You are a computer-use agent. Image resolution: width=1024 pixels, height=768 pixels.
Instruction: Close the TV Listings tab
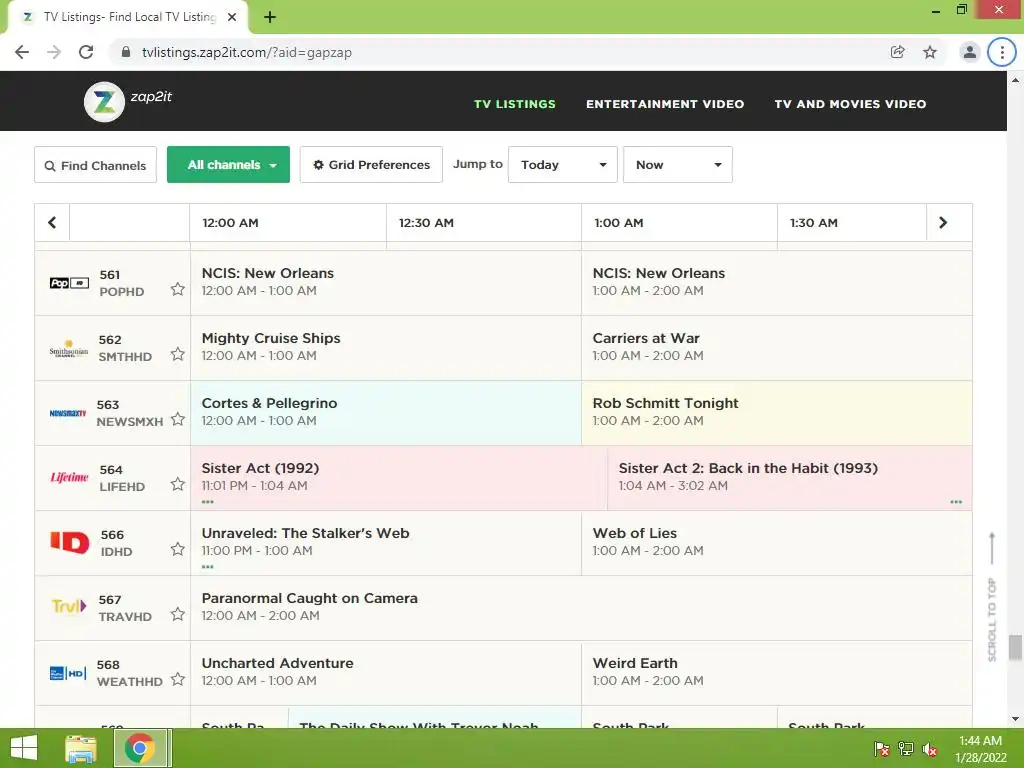(232, 17)
